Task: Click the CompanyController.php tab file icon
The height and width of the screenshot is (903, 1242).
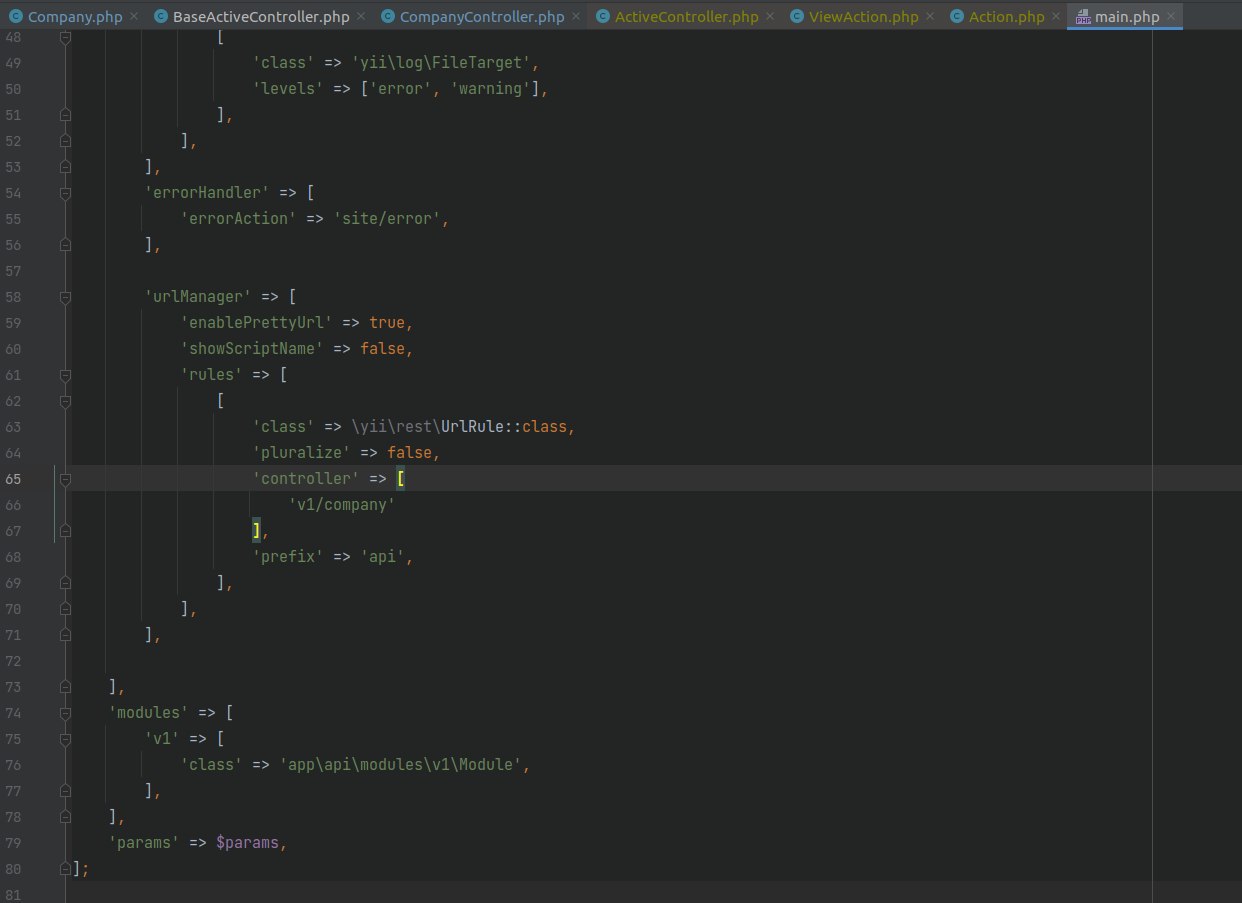Action: point(387,17)
